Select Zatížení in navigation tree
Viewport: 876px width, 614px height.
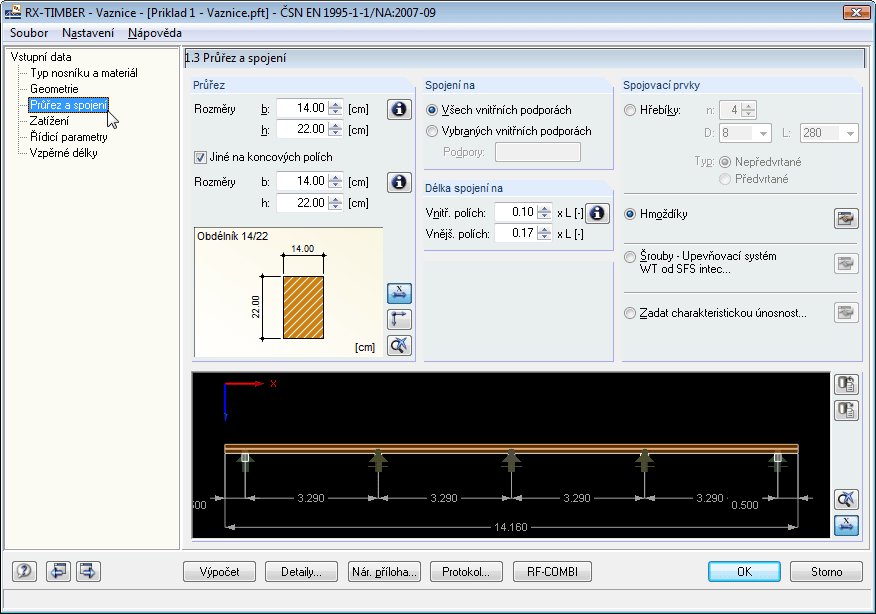pyautogui.click(x=49, y=121)
